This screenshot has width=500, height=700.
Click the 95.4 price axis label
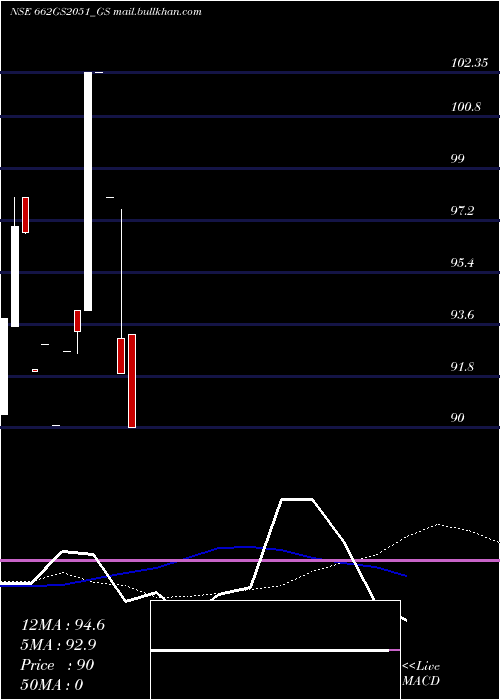(462, 263)
